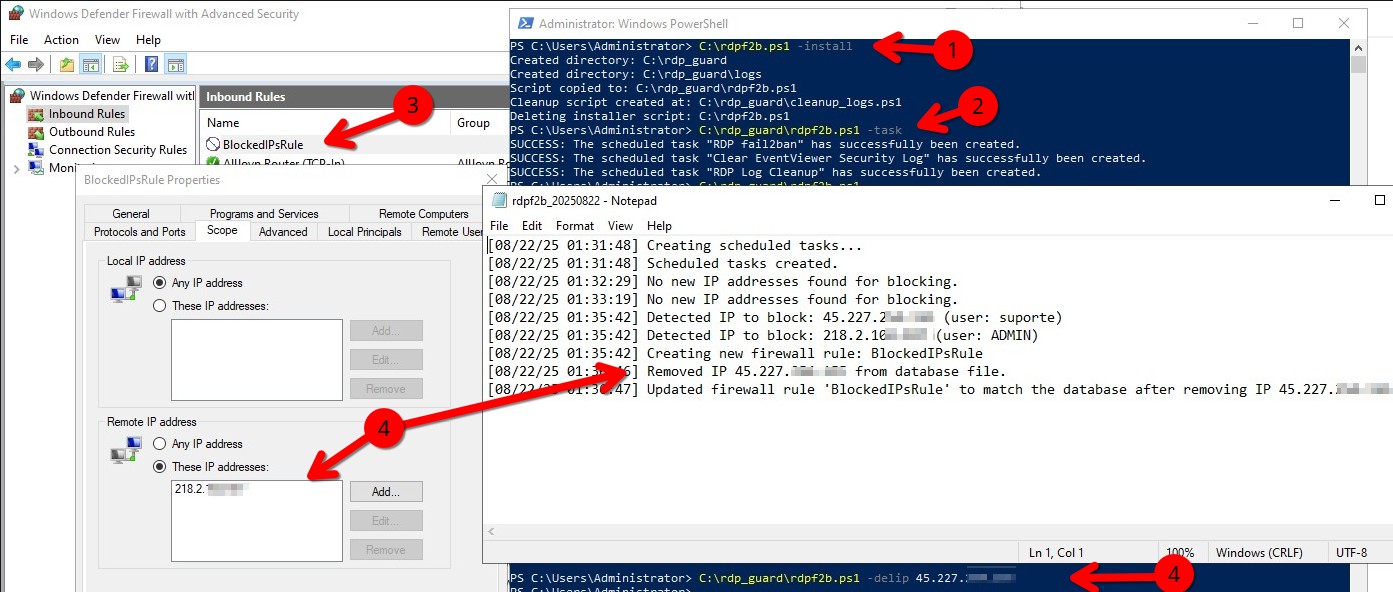Click the Inbound Rules panel header
The height and width of the screenshot is (592, 1393).
(x=355, y=97)
